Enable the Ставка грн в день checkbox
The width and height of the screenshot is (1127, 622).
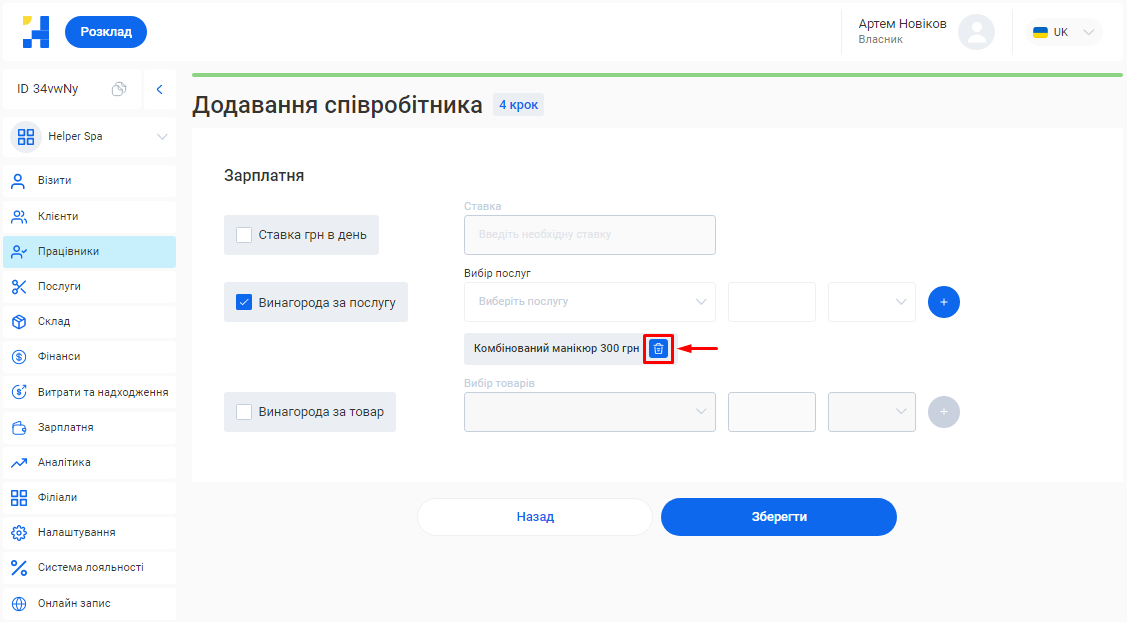tap(244, 236)
